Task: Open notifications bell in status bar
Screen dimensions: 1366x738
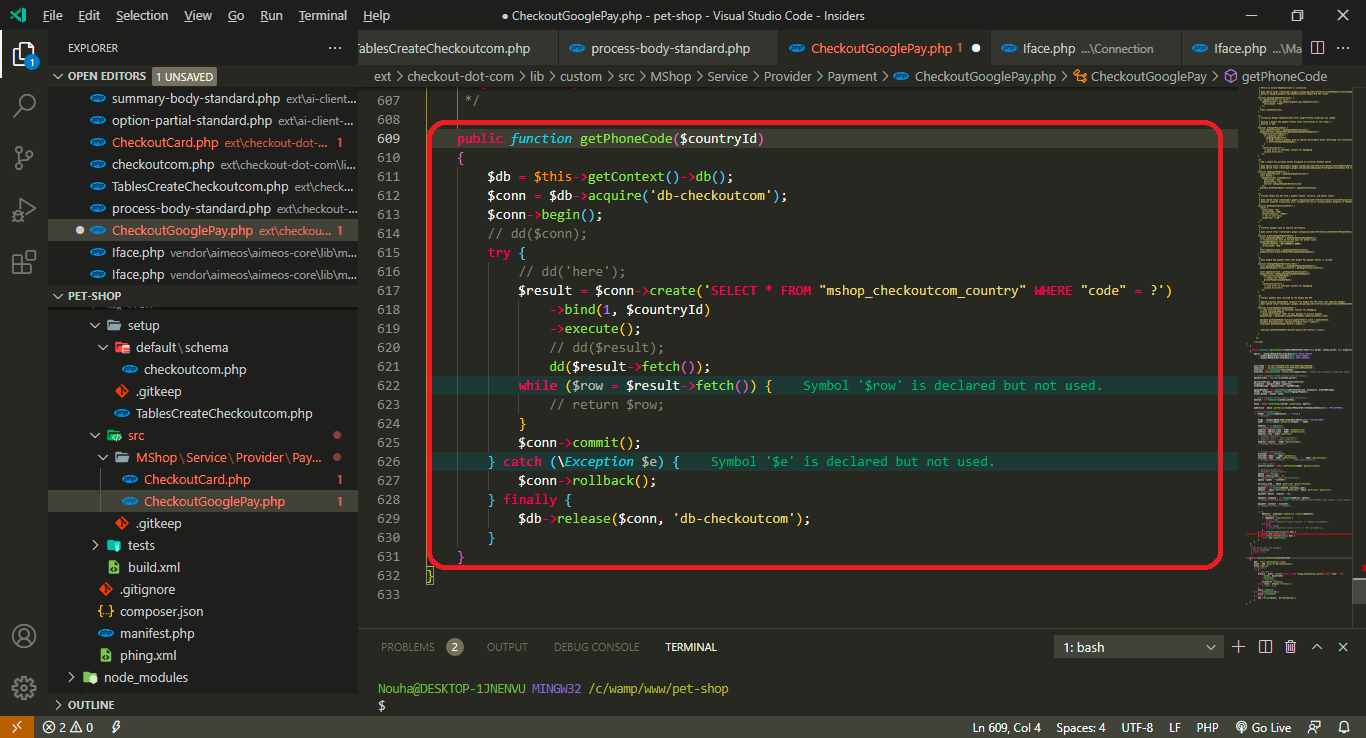Action: pos(1343,728)
